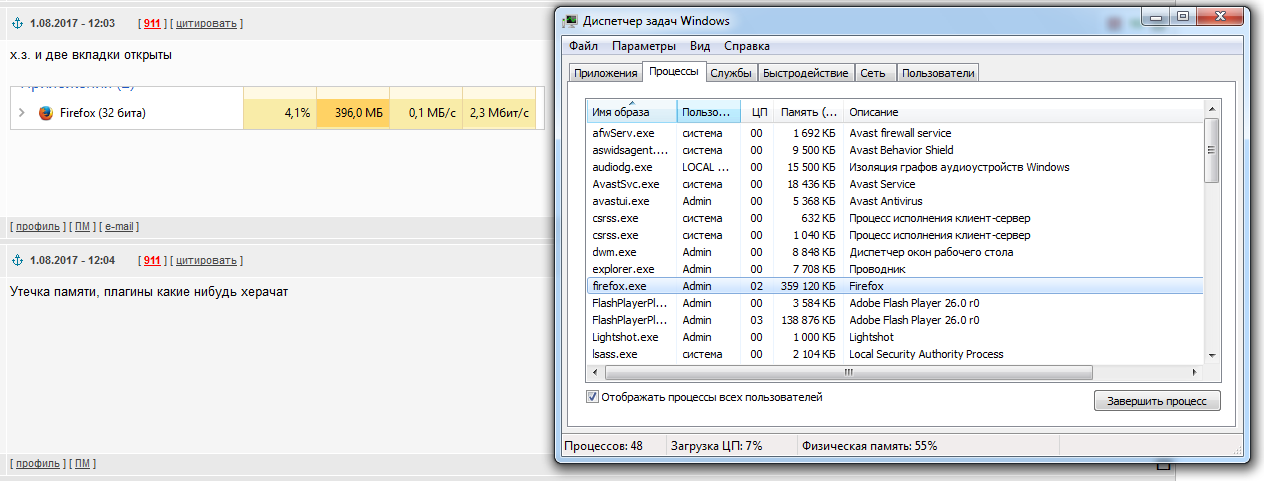Minimize the Диспетчер задач Windows window
This screenshot has width=1264, height=481.
pos(1155,15)
